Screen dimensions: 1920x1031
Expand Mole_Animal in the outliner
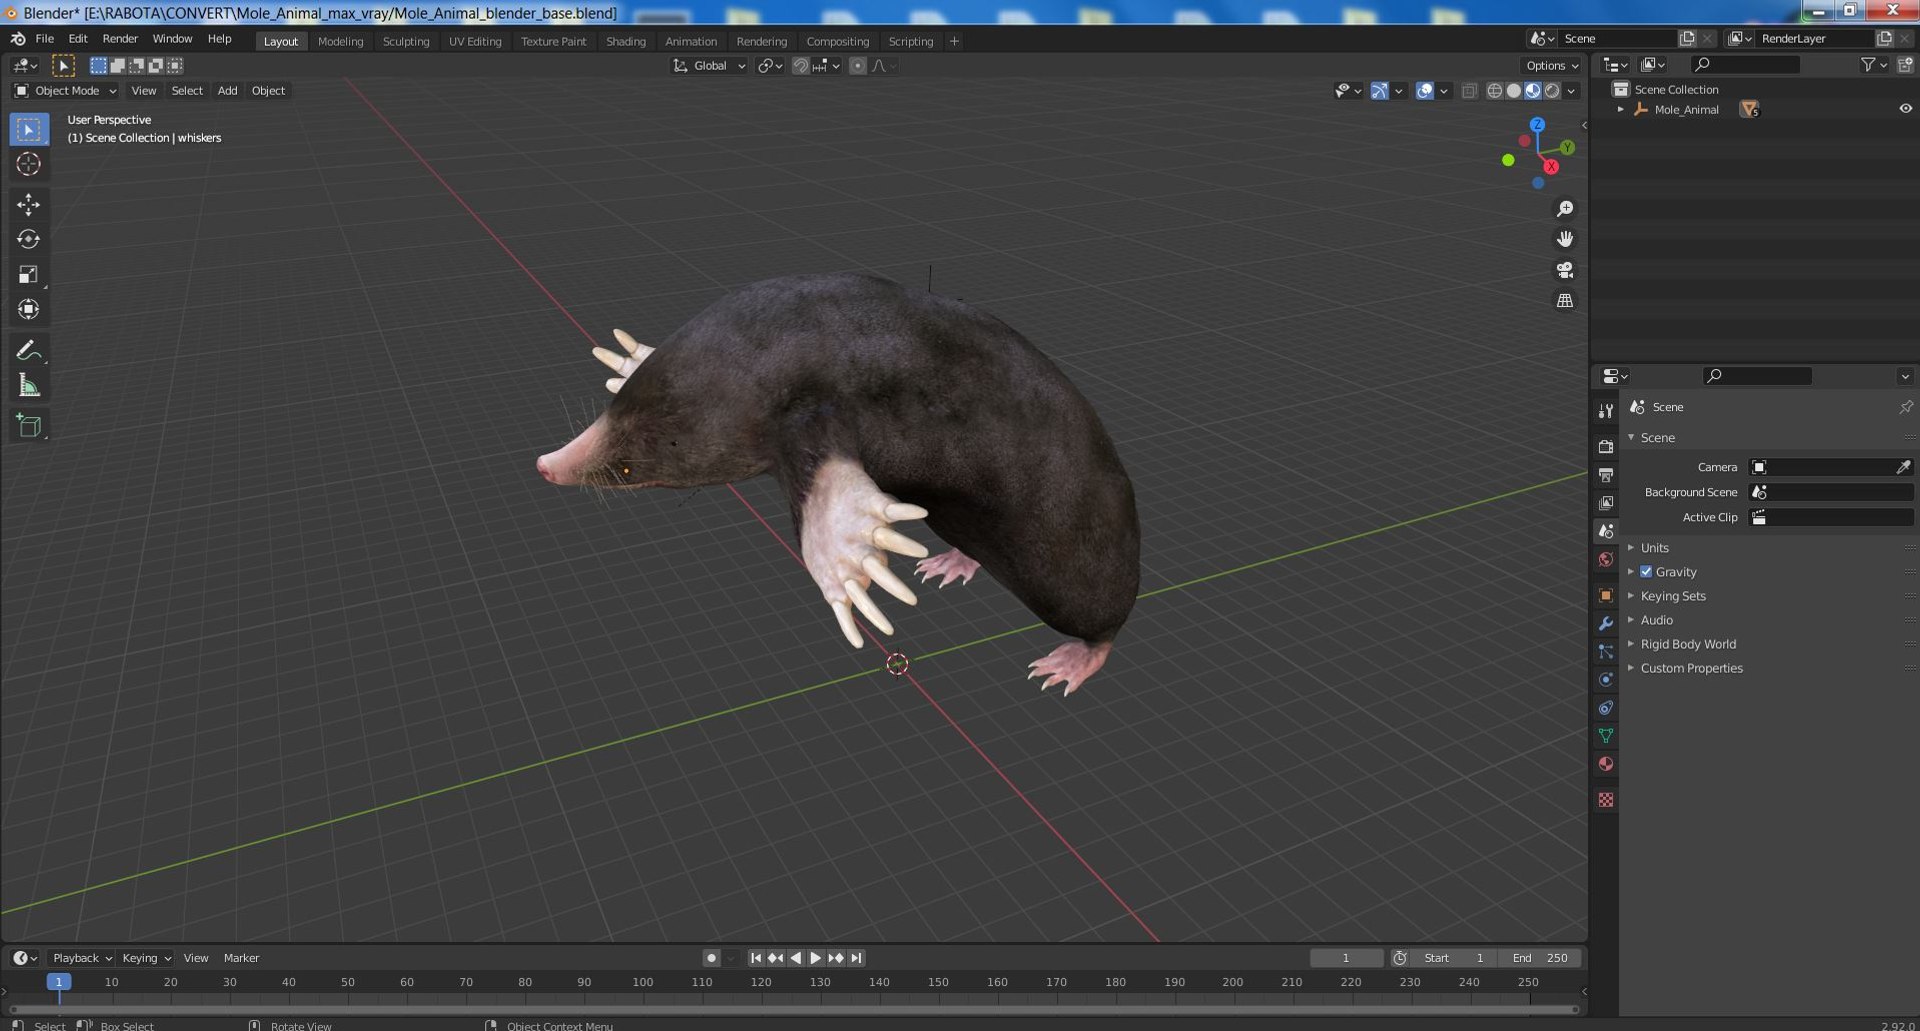tap(1620, 110)
